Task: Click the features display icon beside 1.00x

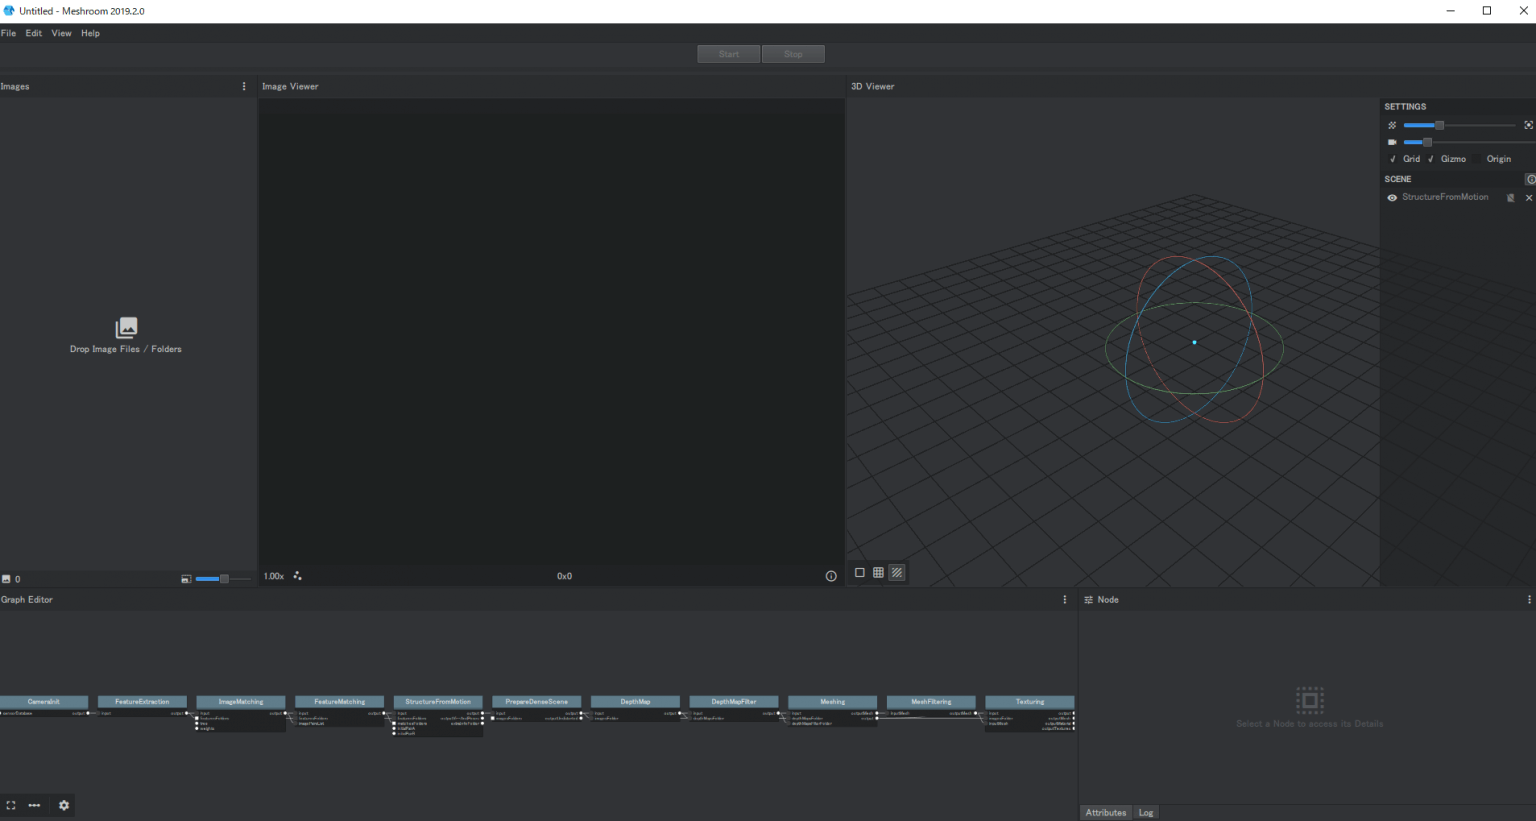Action: pyautogui.click(x=297, y=576)
